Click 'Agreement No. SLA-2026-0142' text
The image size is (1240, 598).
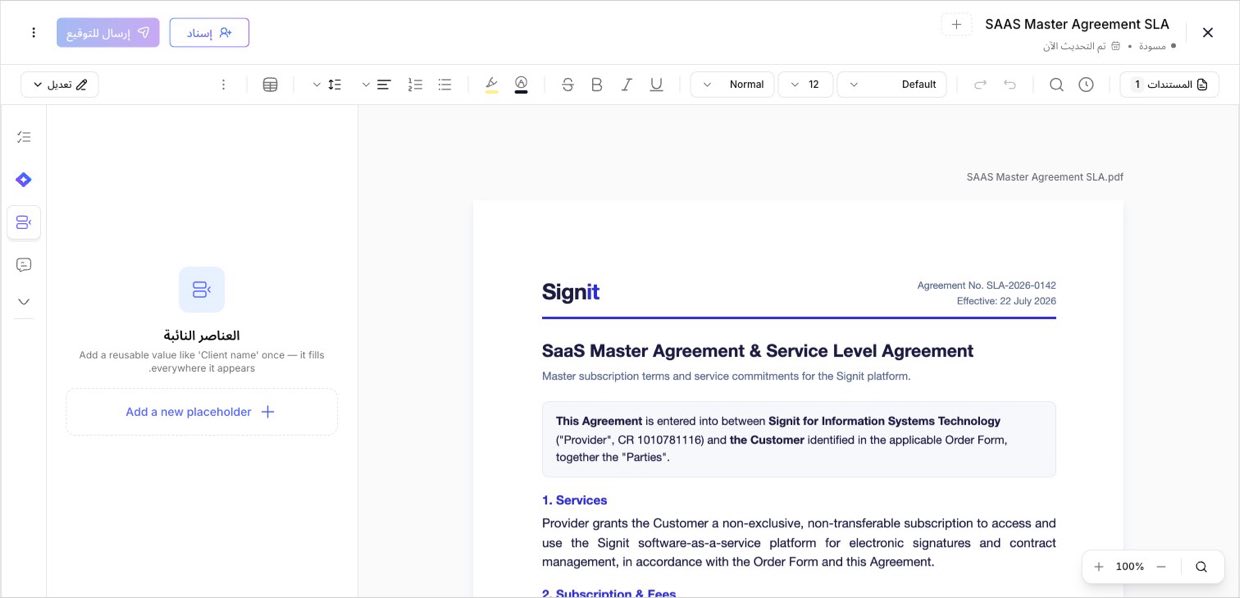pos(986,286)
